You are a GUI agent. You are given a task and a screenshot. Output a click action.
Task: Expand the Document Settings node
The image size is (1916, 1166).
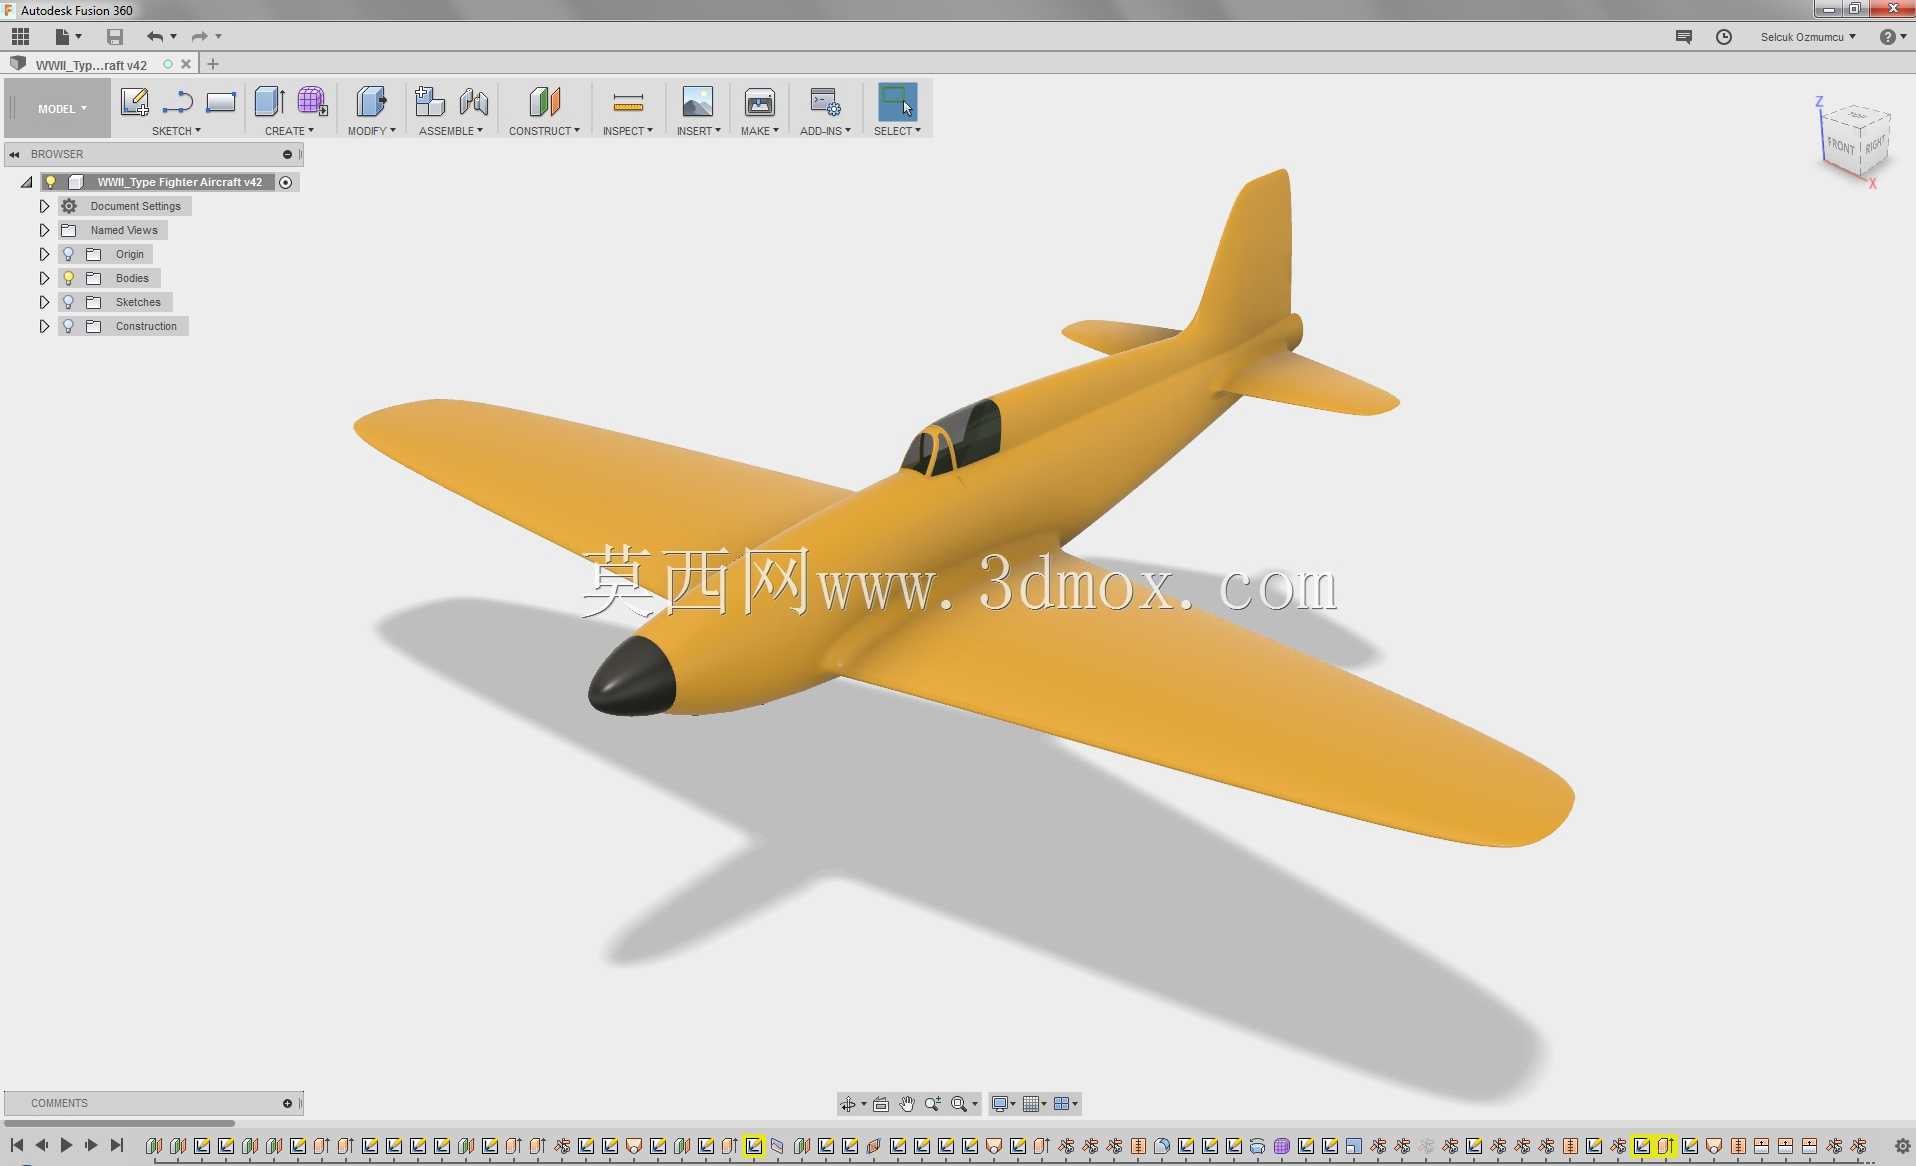point(44,206)
